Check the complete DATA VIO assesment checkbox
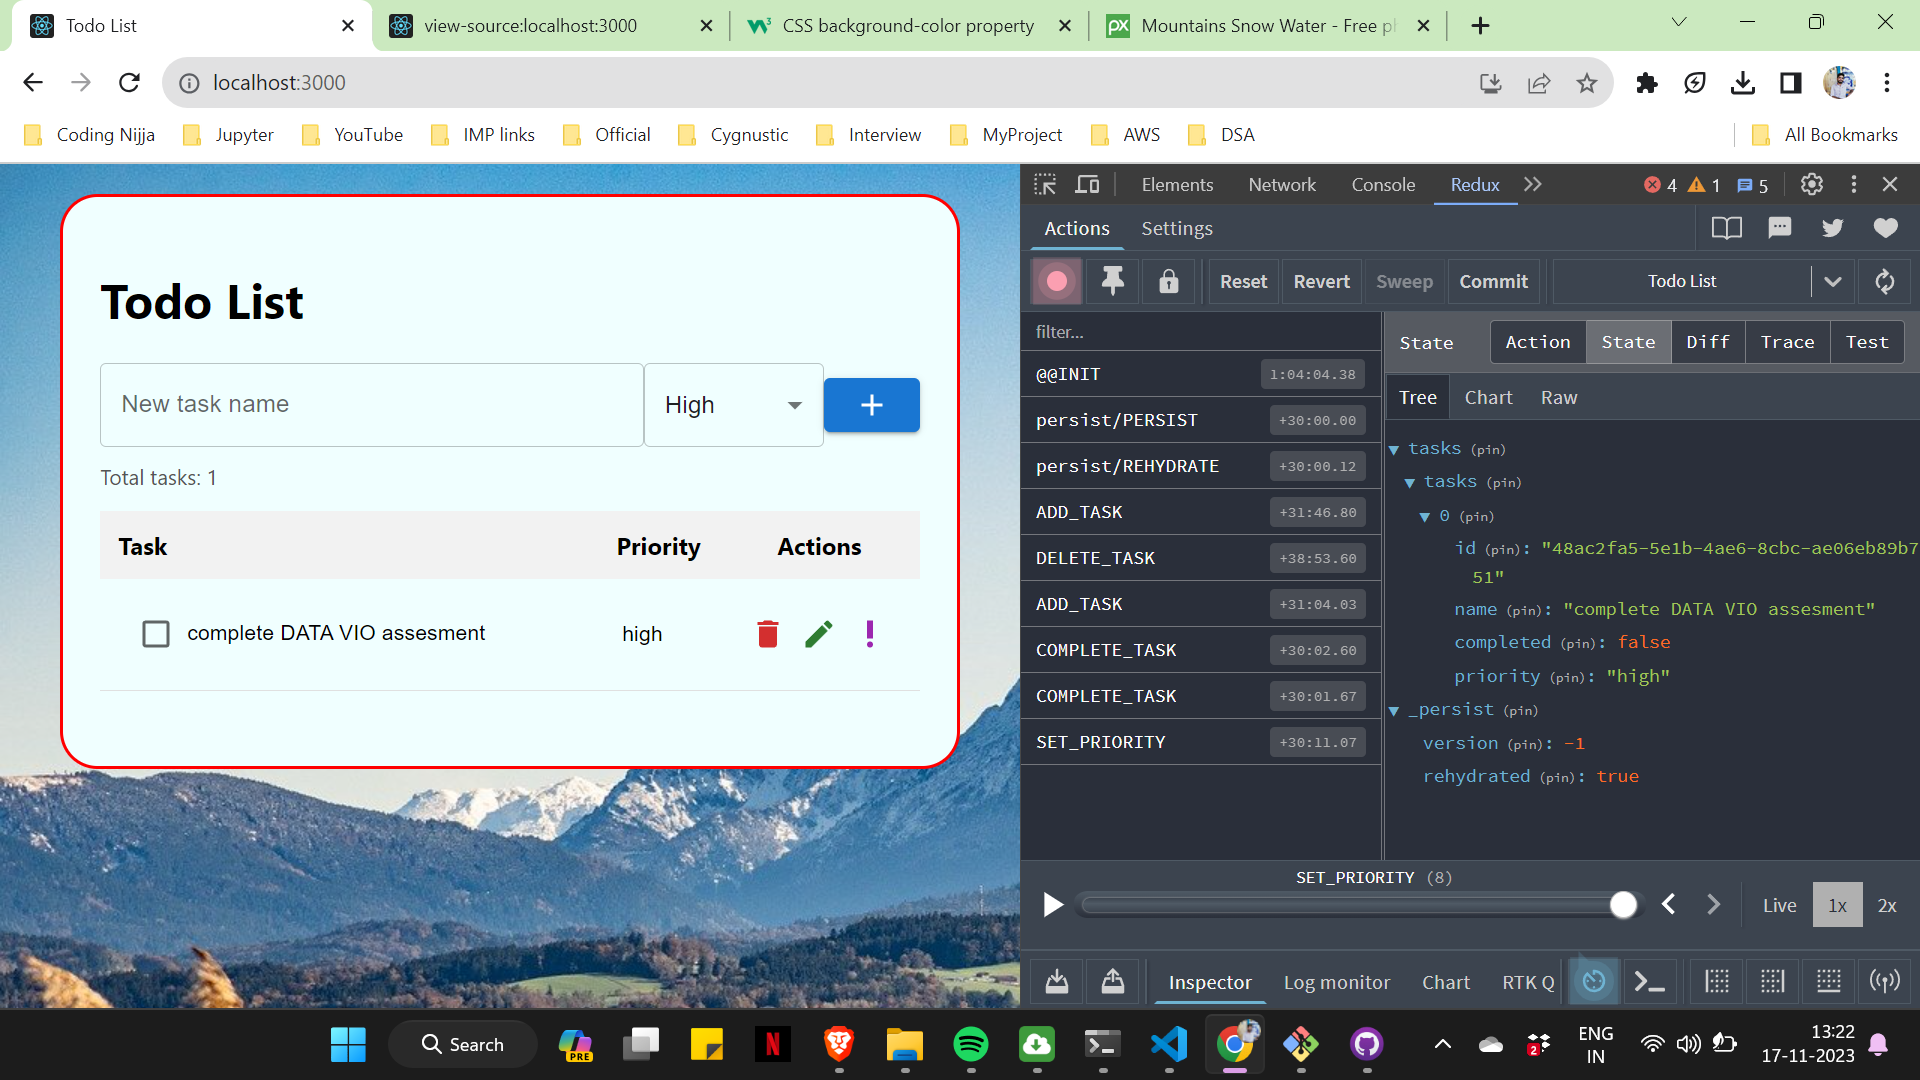This screenshot has width=1920, height=1080. [156, 633]
